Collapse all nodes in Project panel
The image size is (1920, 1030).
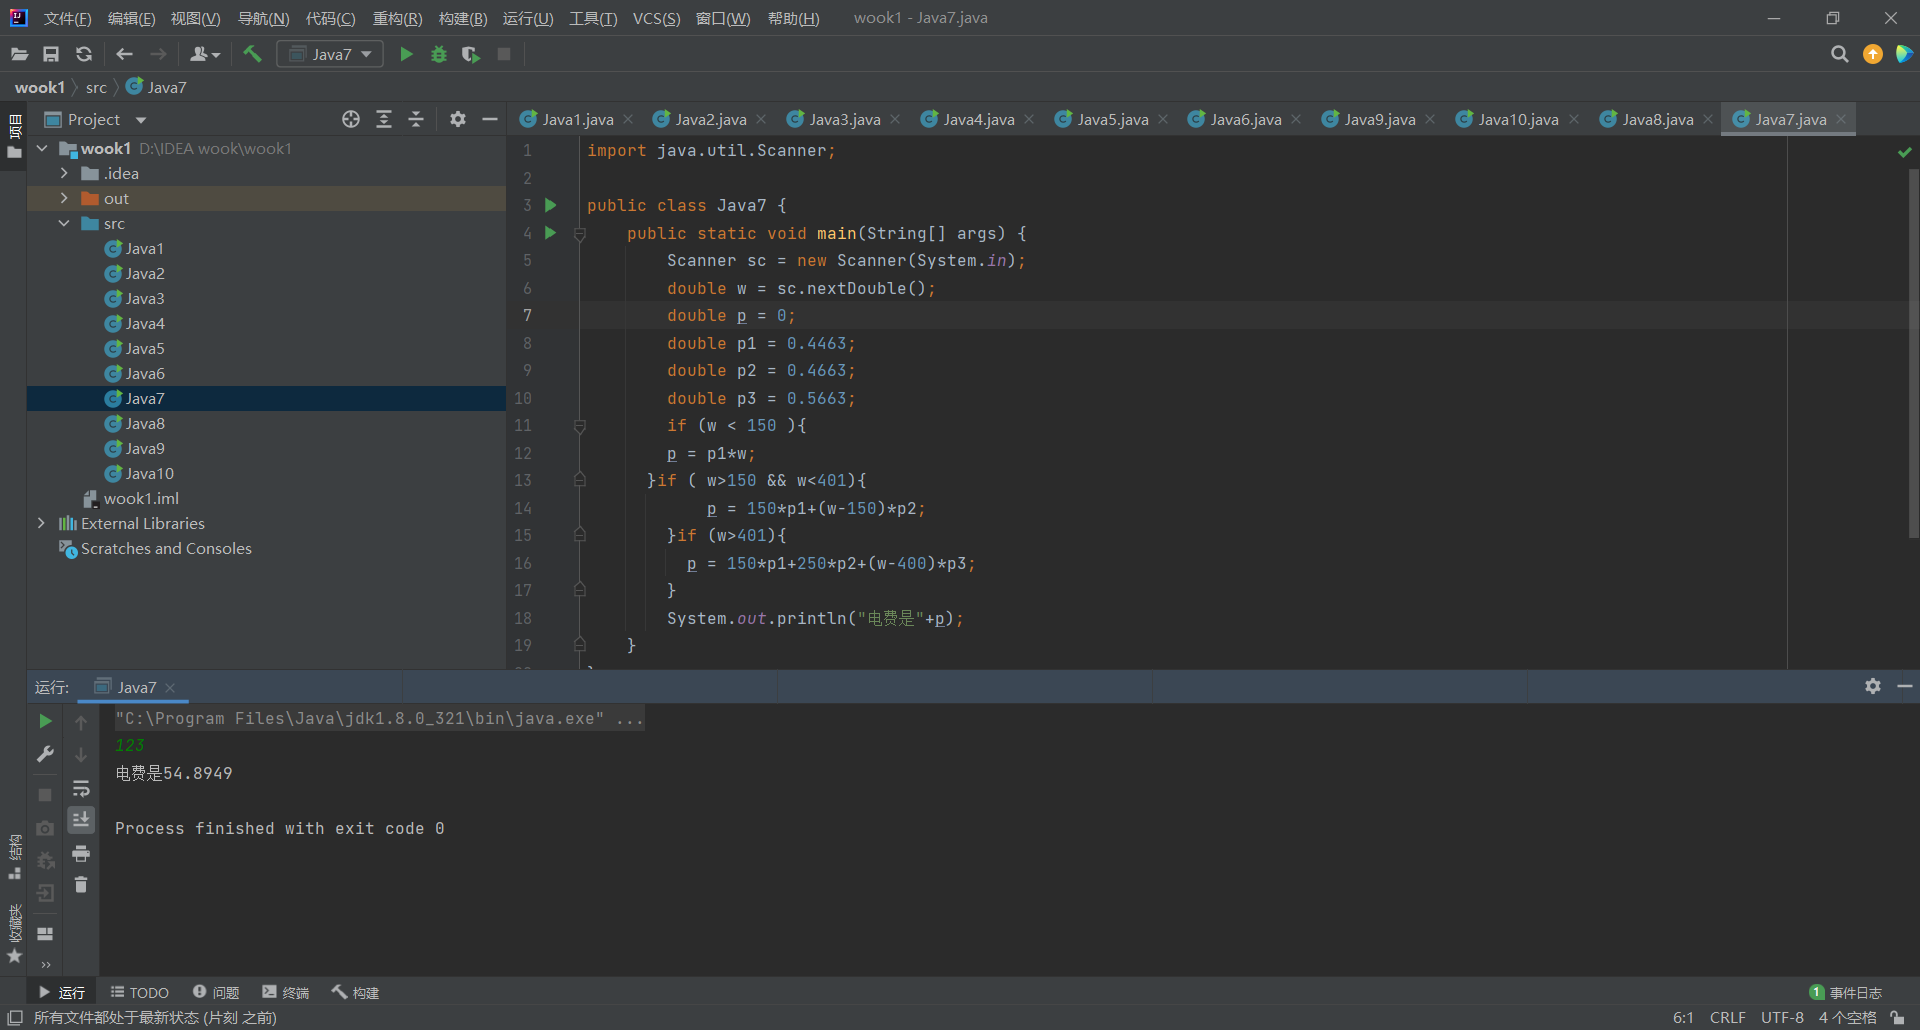pyautogui.click(x=416, y=119)
